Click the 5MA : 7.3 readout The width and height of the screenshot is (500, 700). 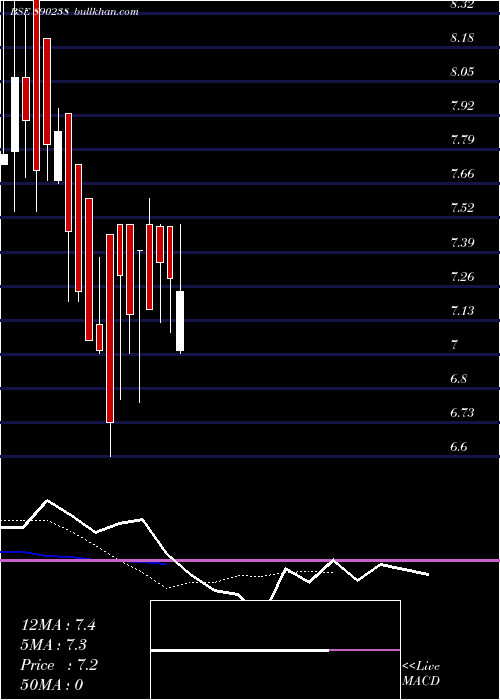[x=54, y=645]
